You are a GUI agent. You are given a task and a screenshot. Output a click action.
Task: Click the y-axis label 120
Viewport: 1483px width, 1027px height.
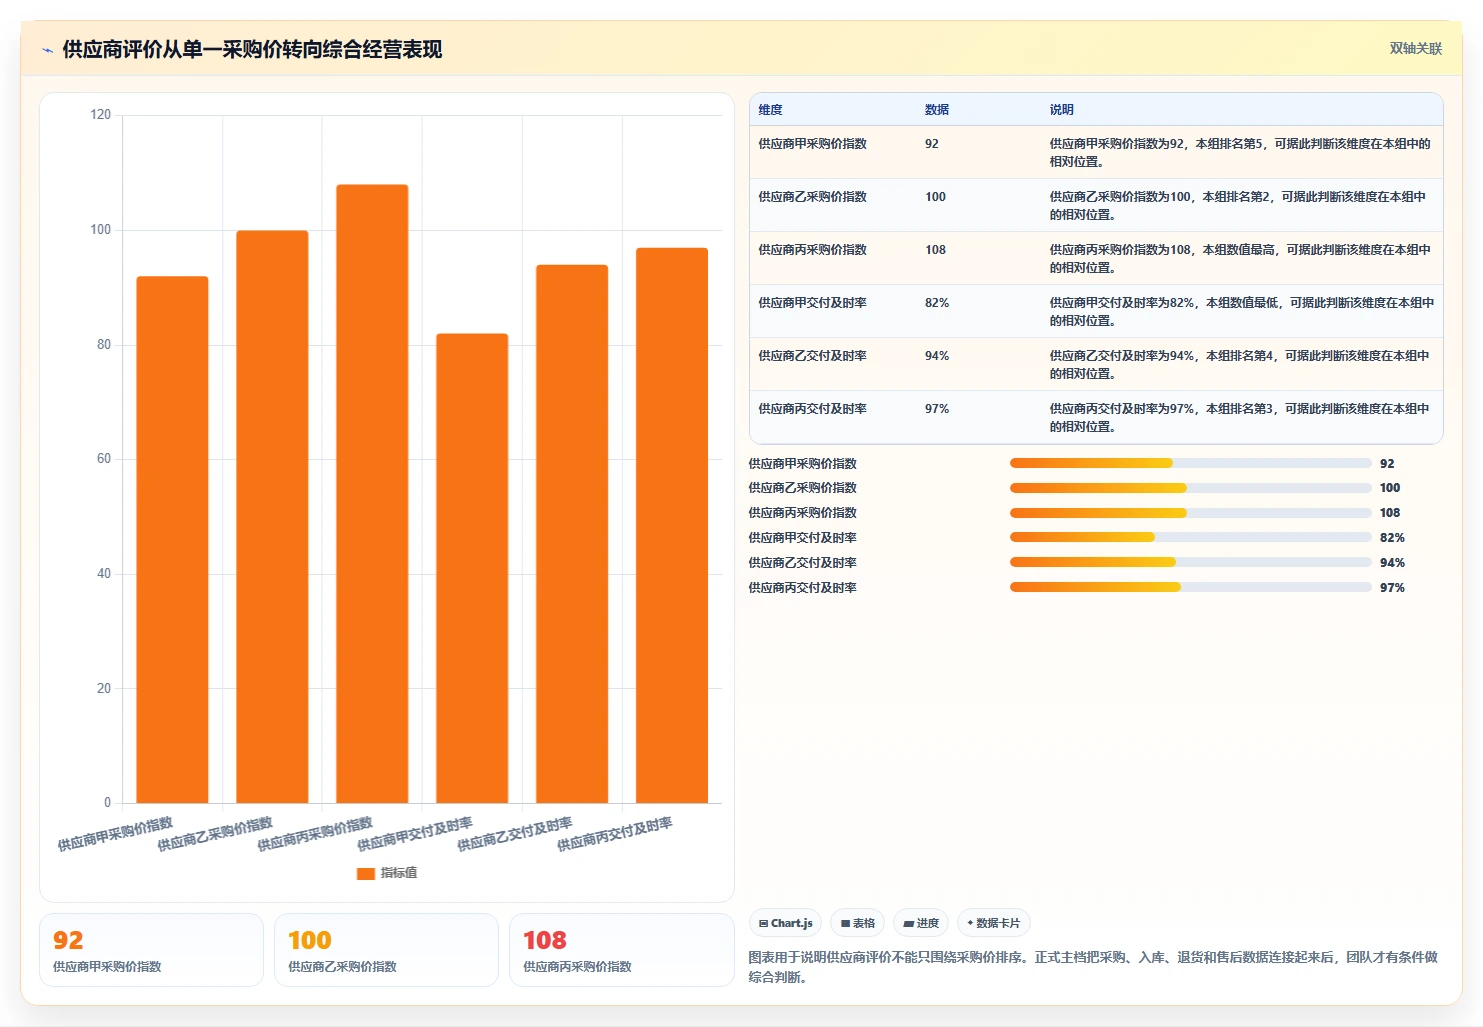pos(101,115)
